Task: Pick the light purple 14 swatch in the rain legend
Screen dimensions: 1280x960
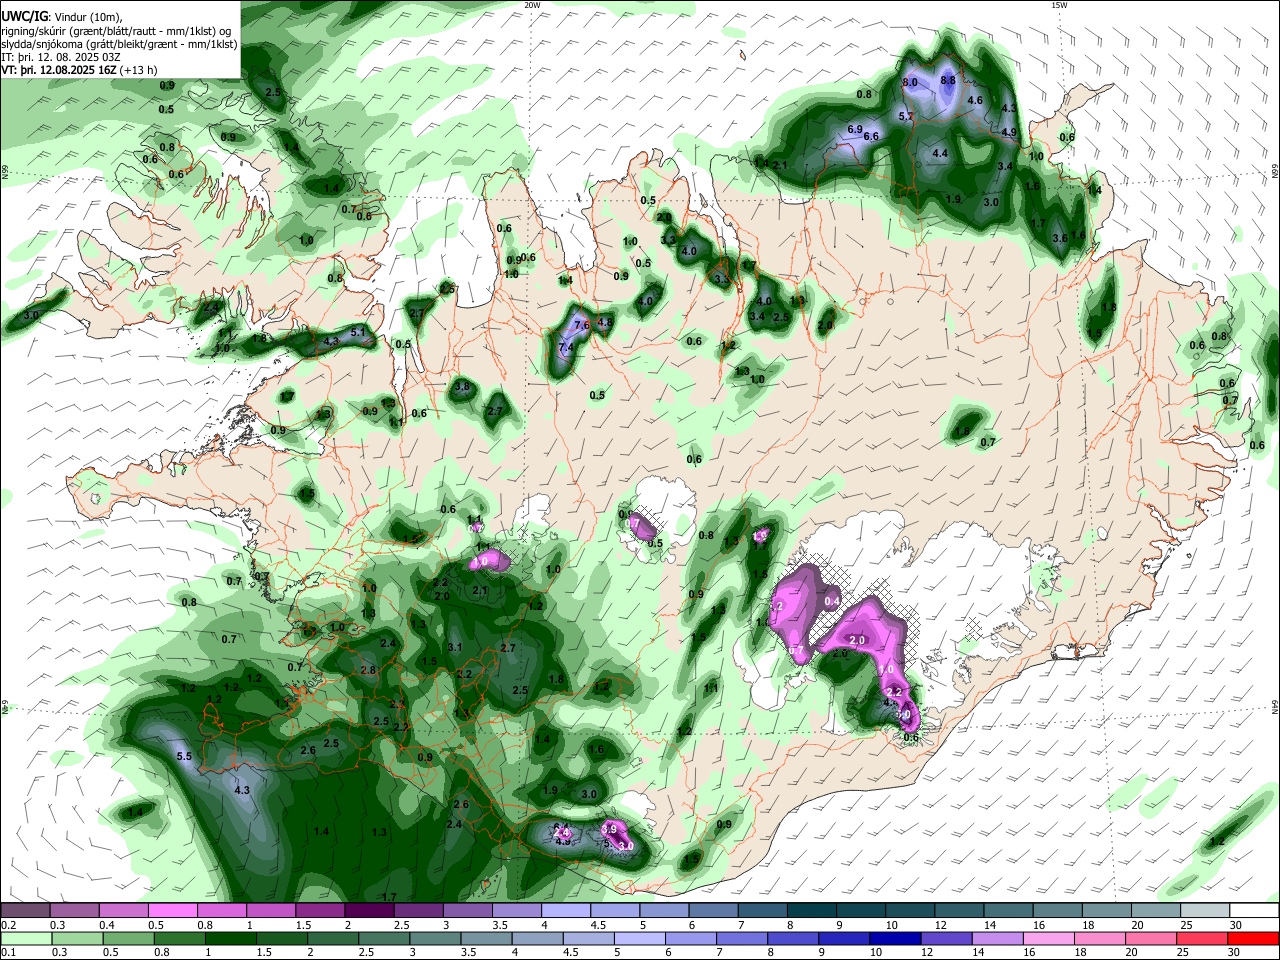Action: (x=997, y=938)
